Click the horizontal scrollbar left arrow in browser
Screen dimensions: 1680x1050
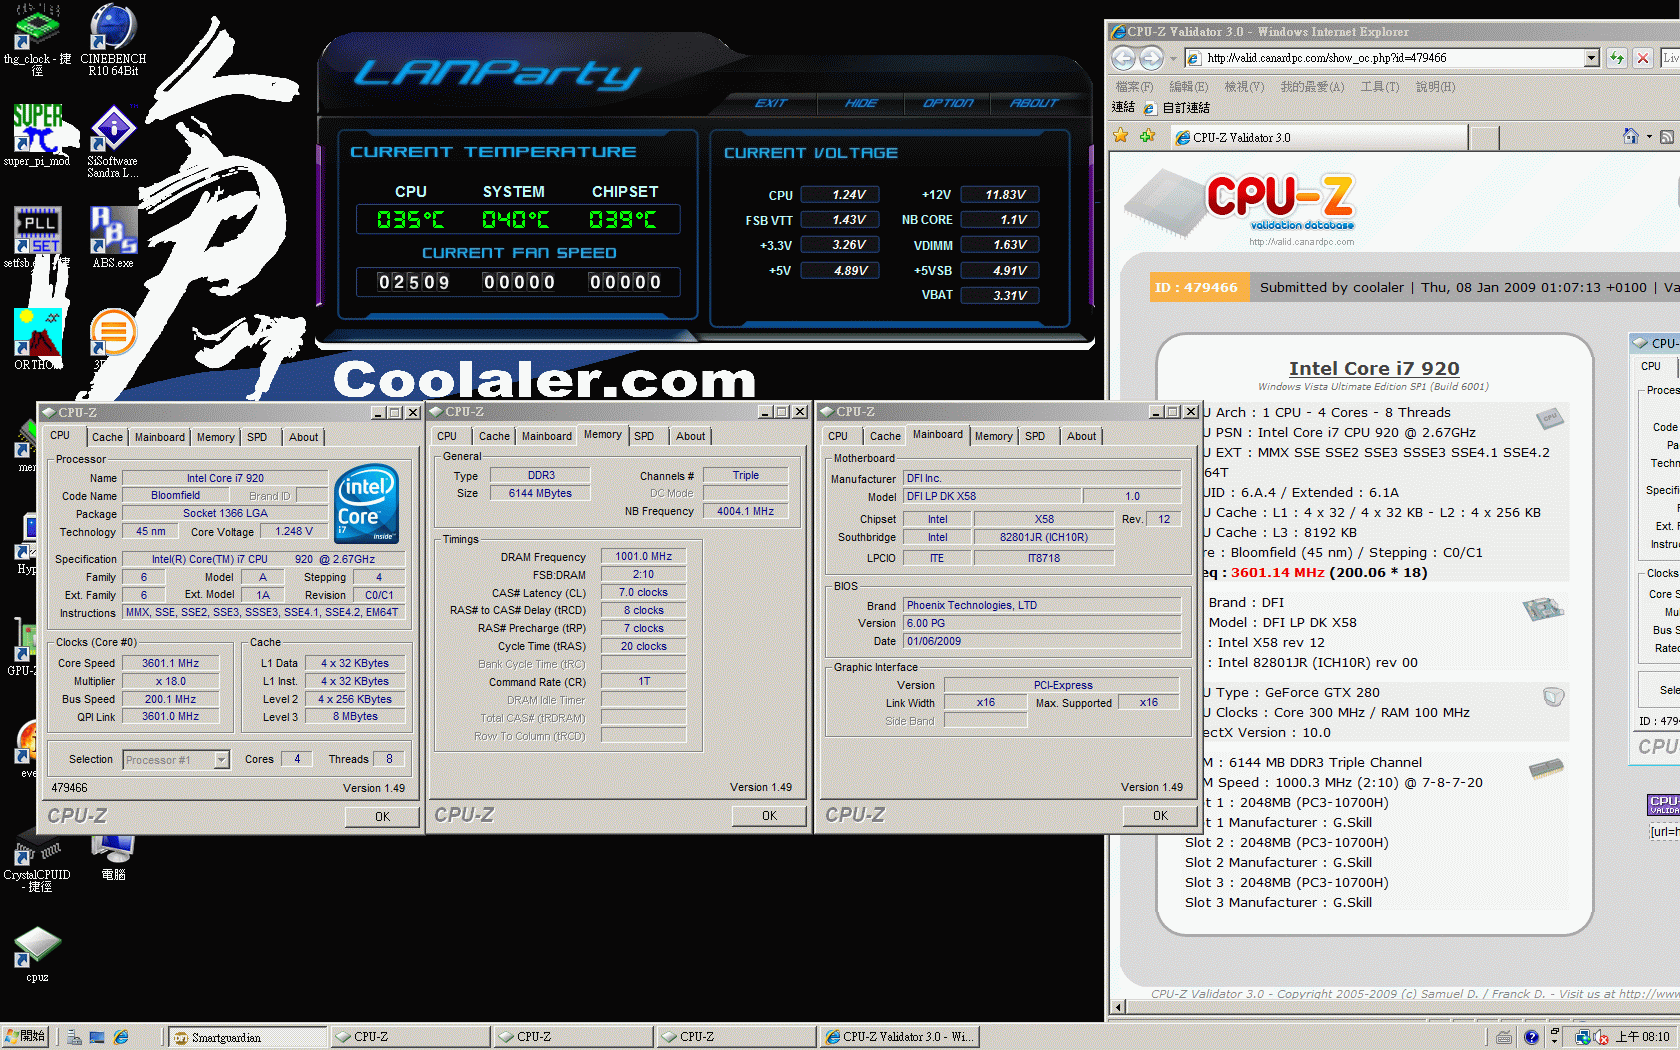tap(1119, 1007)
